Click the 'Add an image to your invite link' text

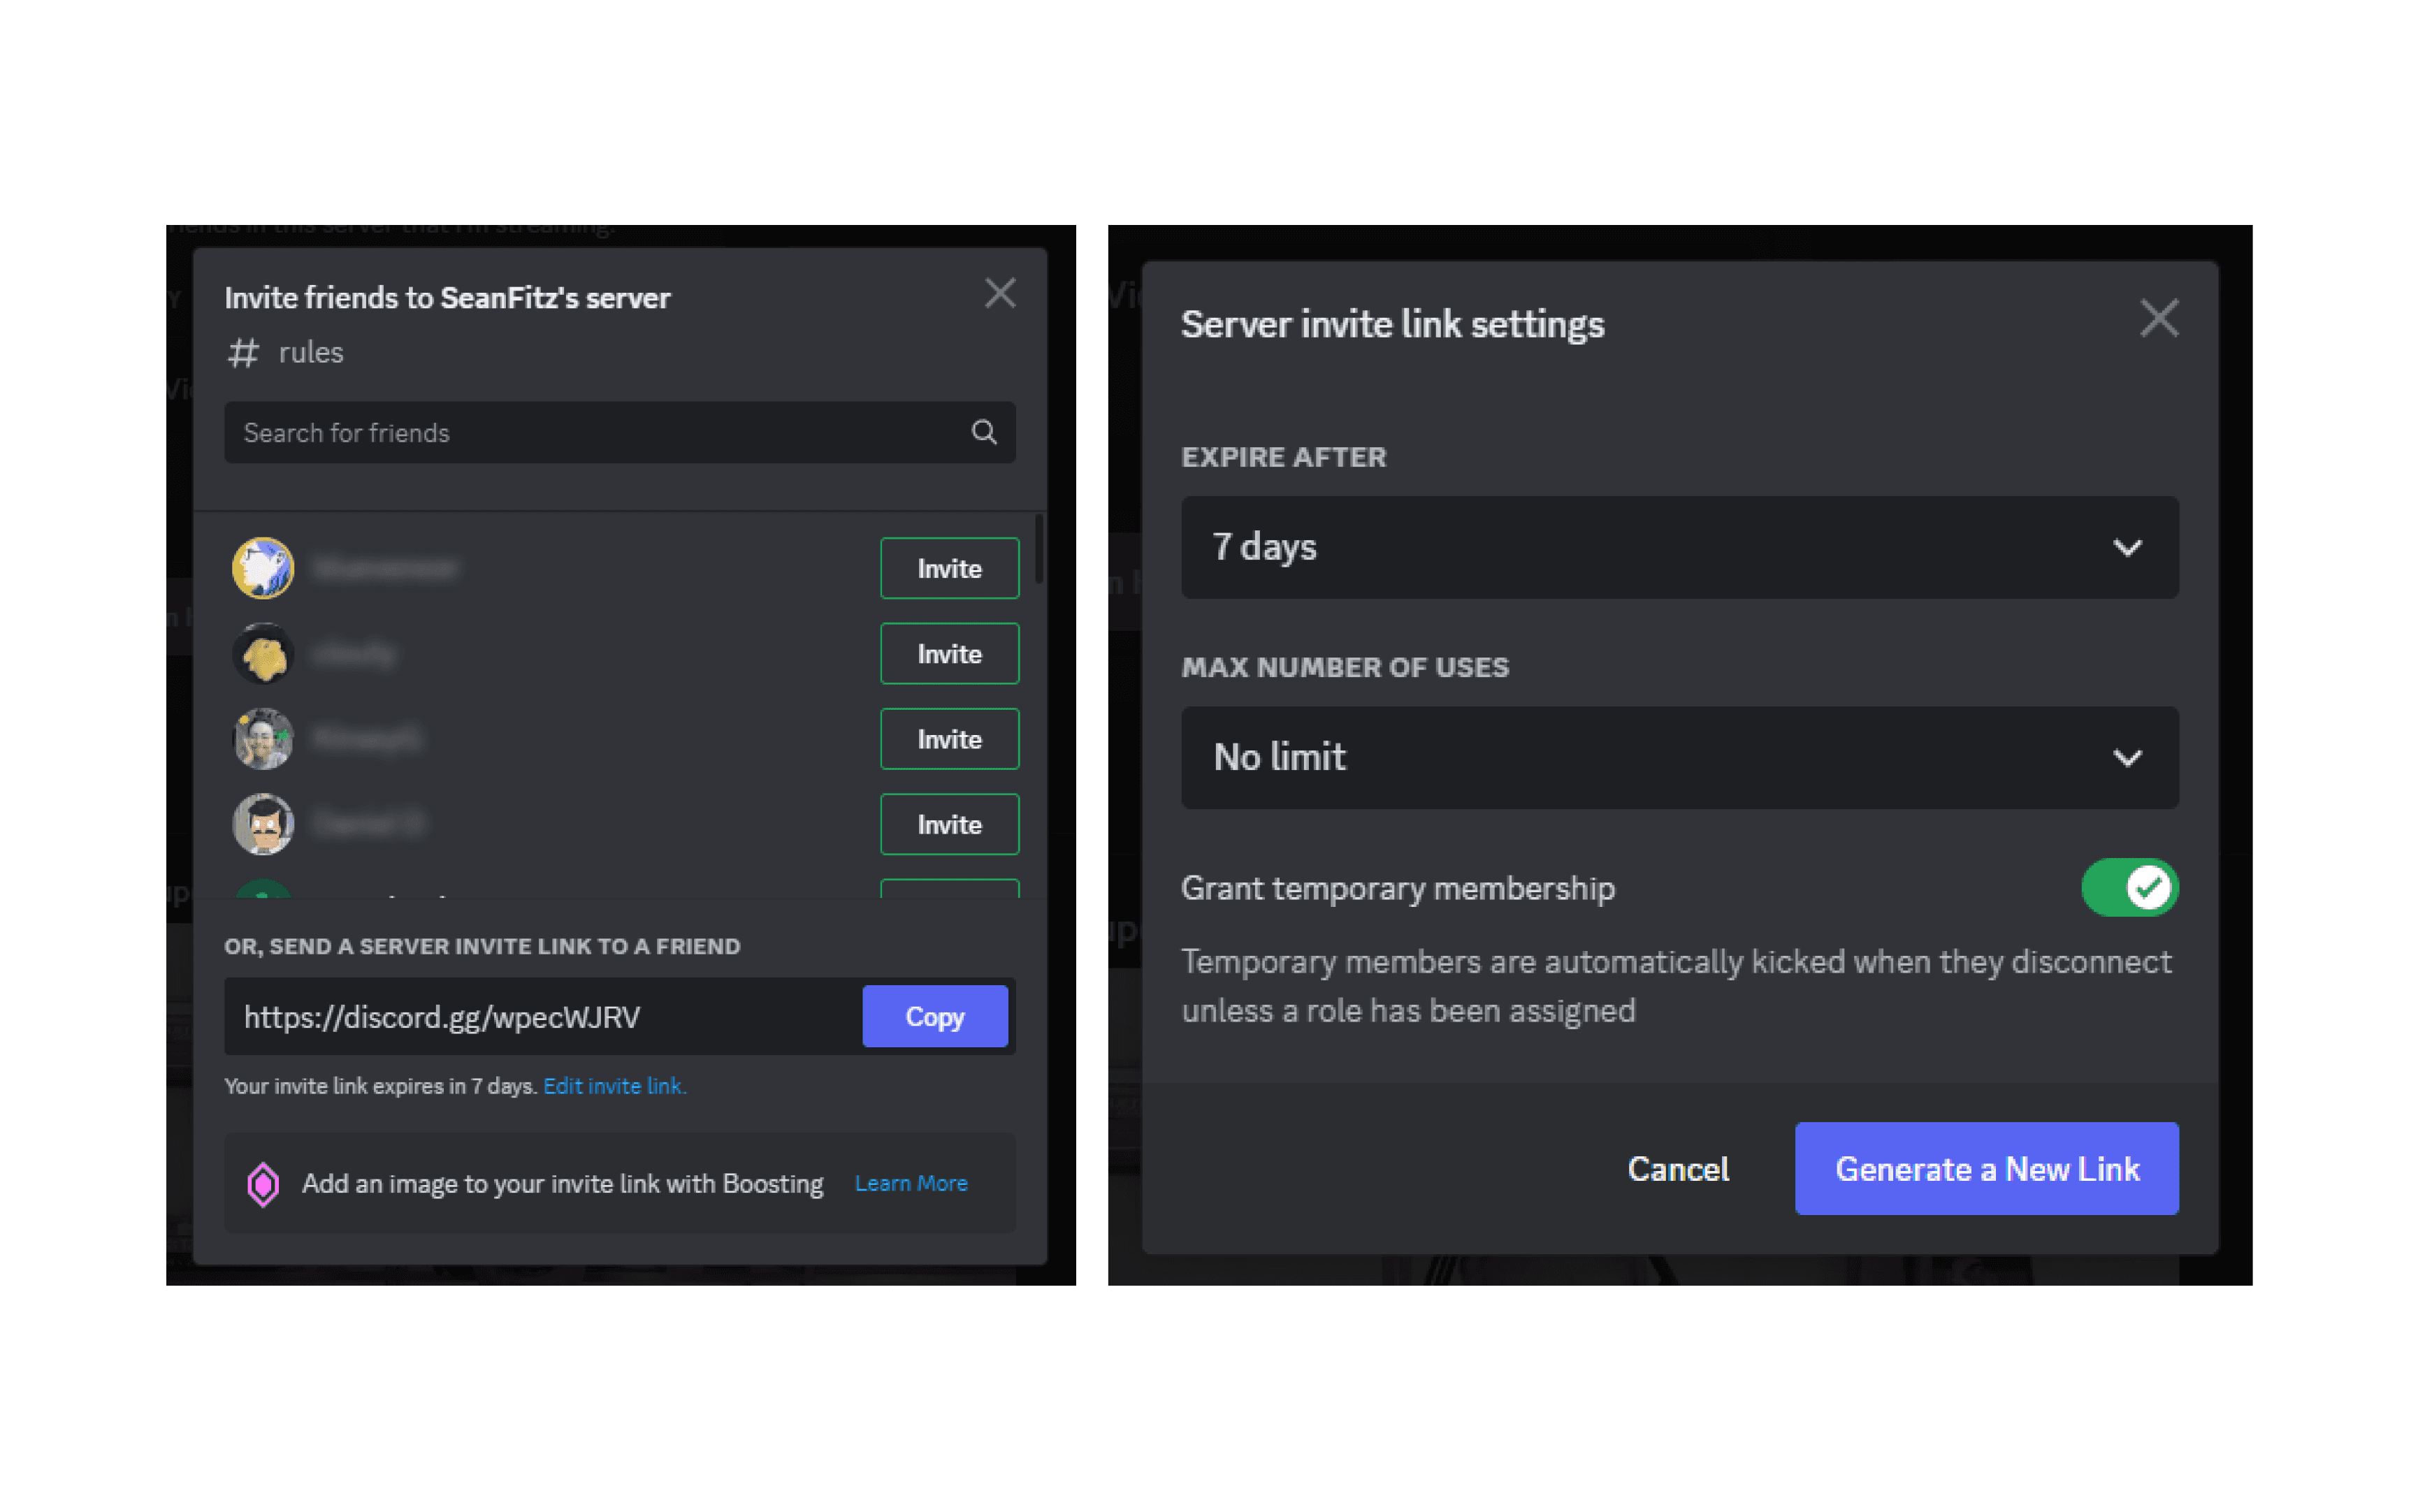pyautogui.click(x=563, y=1184)
